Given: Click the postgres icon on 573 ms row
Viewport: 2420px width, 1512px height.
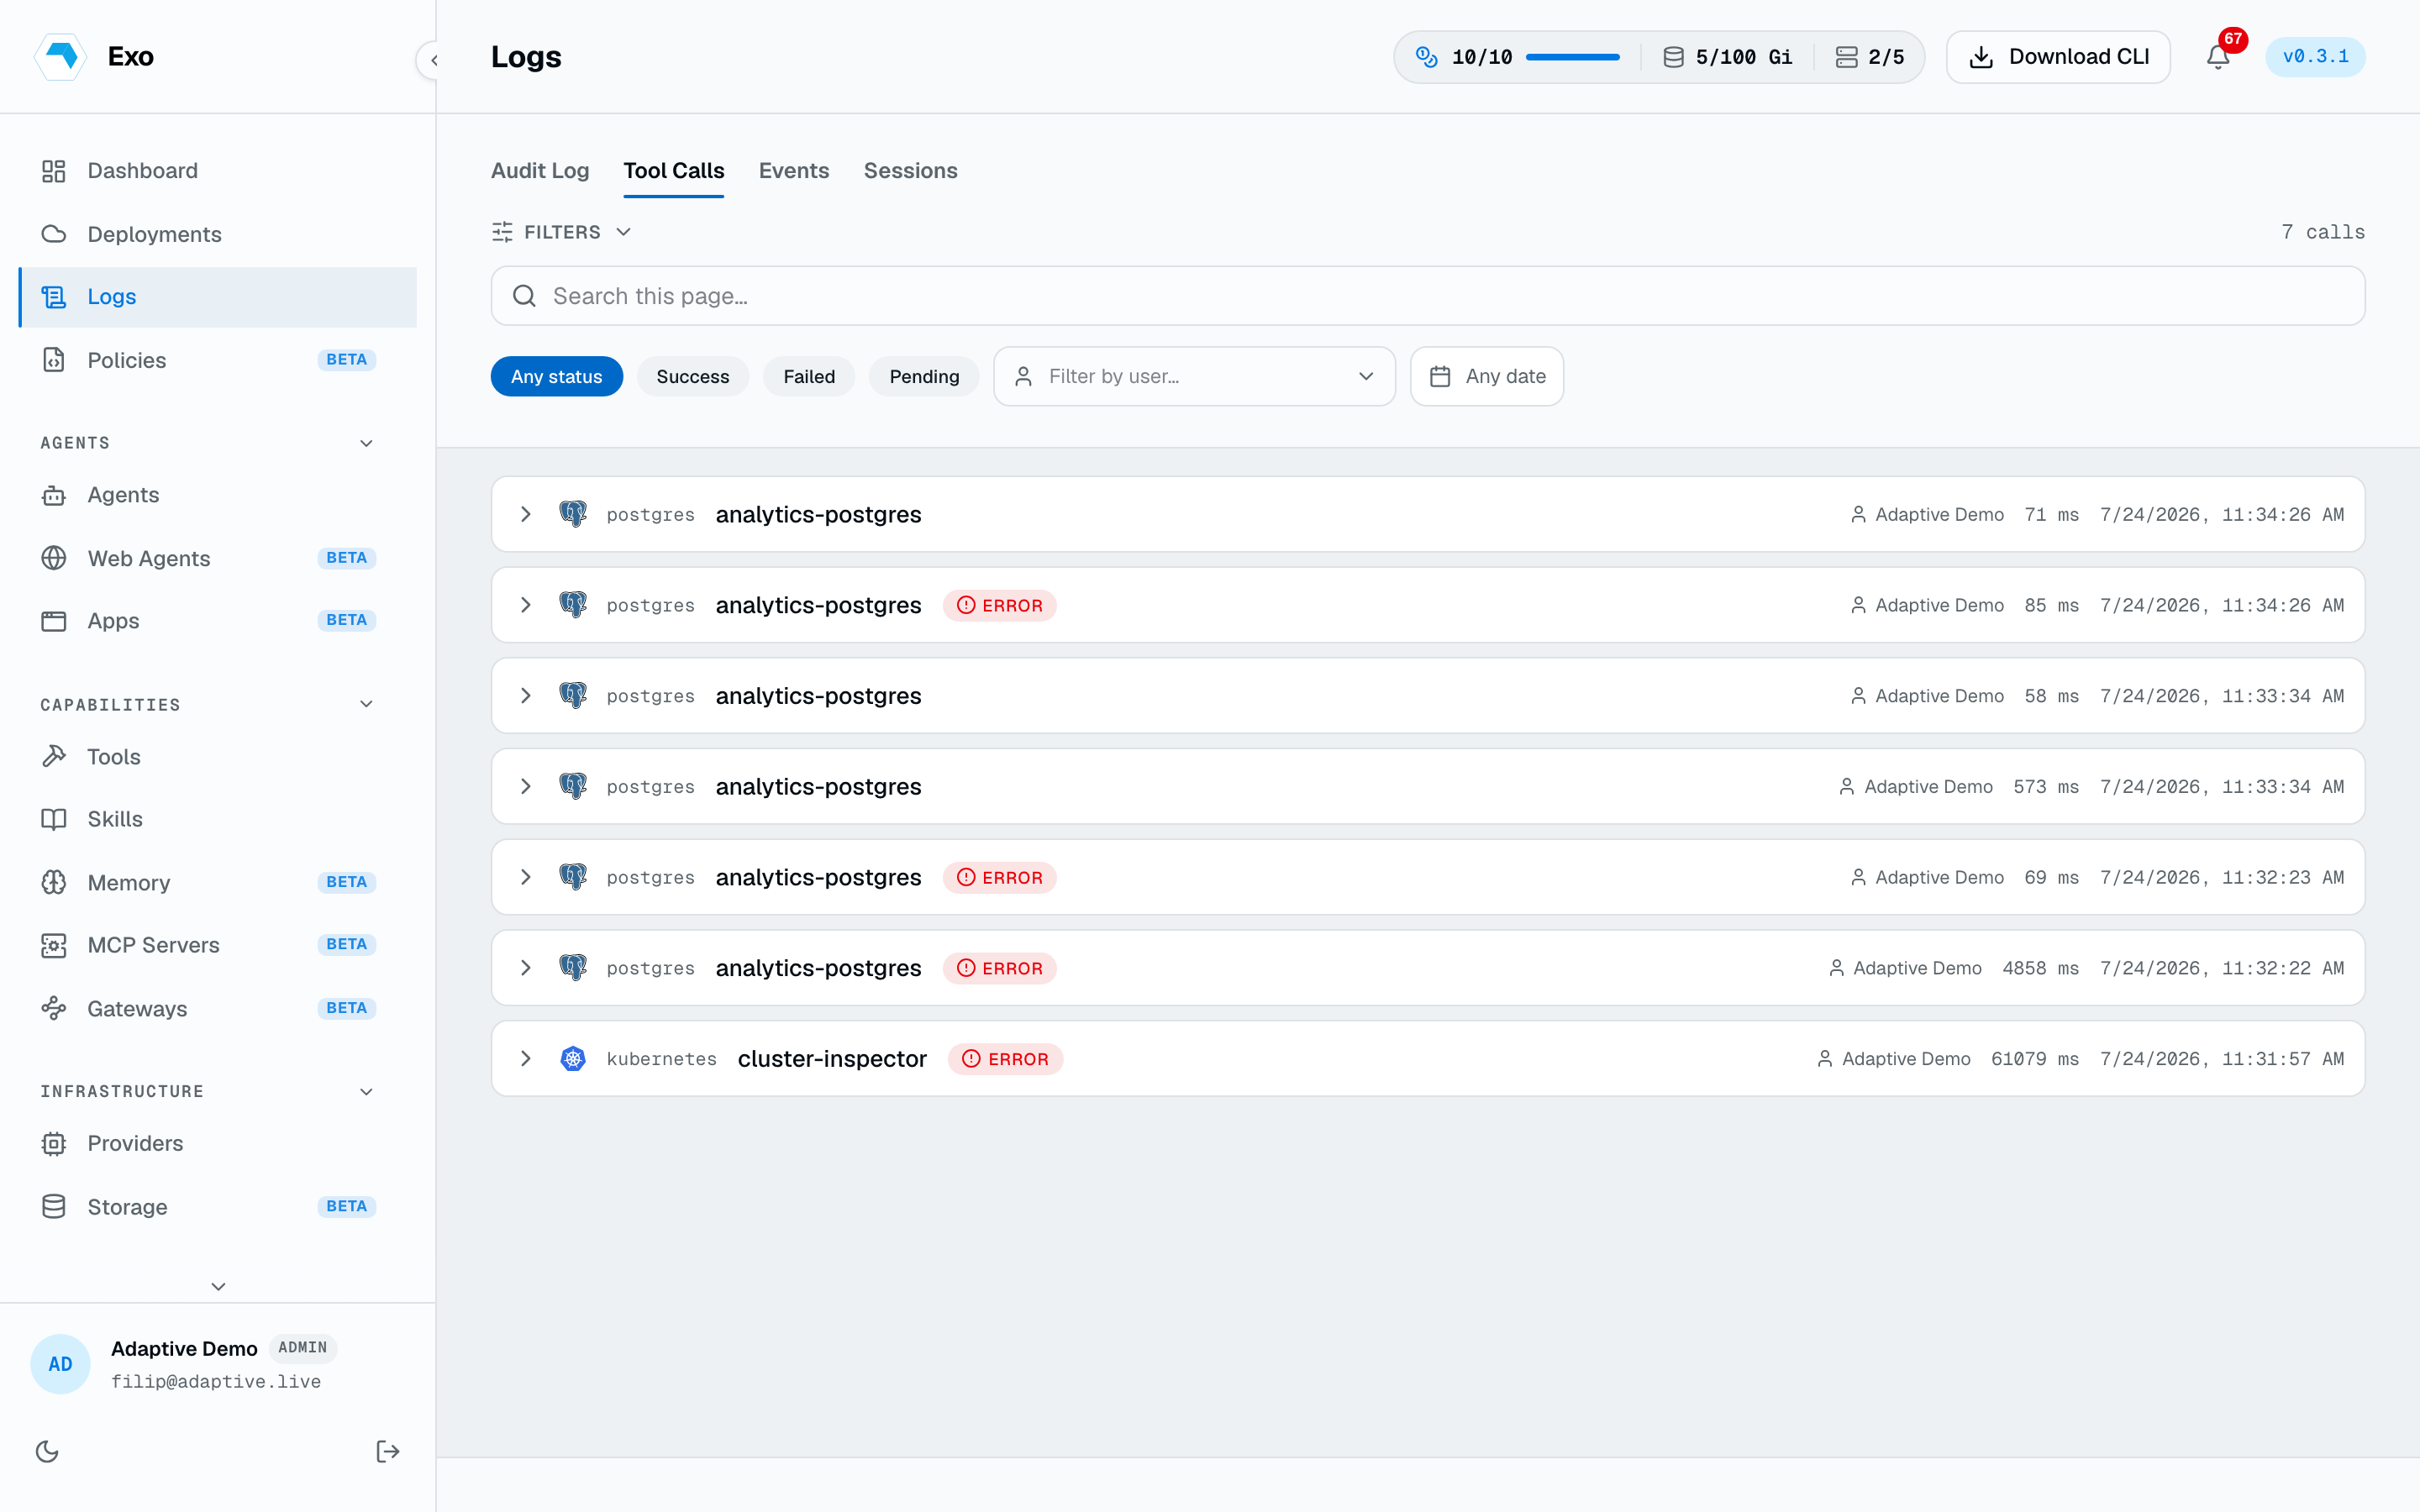Looking at the screenshot, I should tap(573, 787).
